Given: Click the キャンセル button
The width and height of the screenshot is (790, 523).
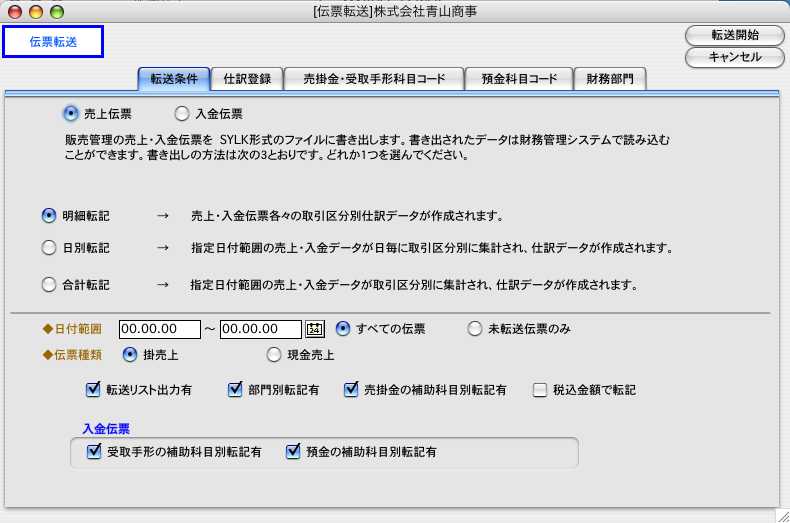Looking at the screenshot, I should click(x=735, y=57).
